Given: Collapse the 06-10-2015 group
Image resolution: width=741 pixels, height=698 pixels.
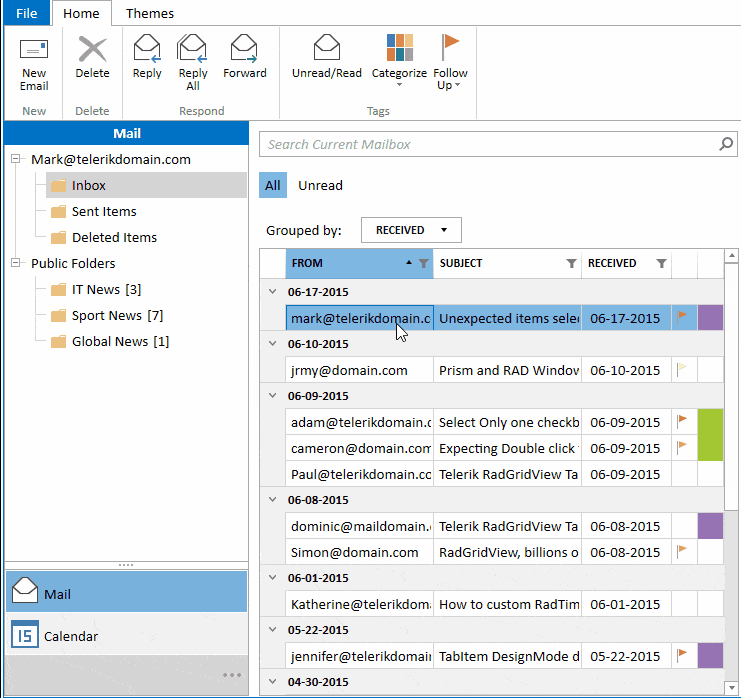Looking at the screenshot, I should [273, 344].
